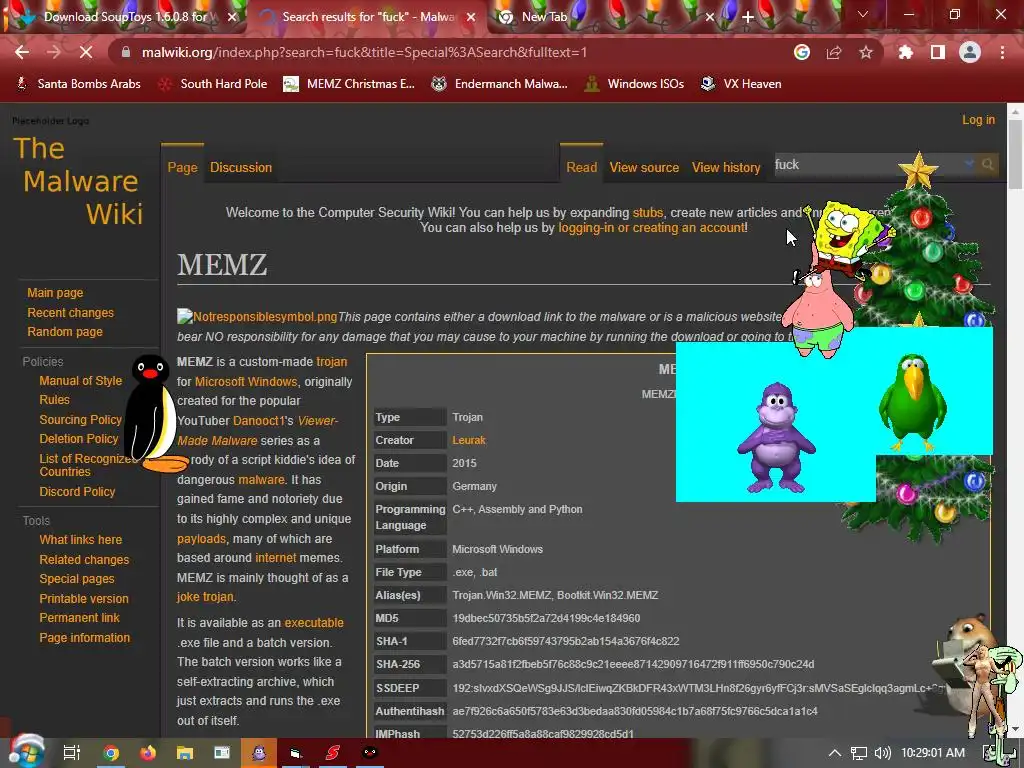Click What links here tool link

pyautogui.click(x=80, y=539)
